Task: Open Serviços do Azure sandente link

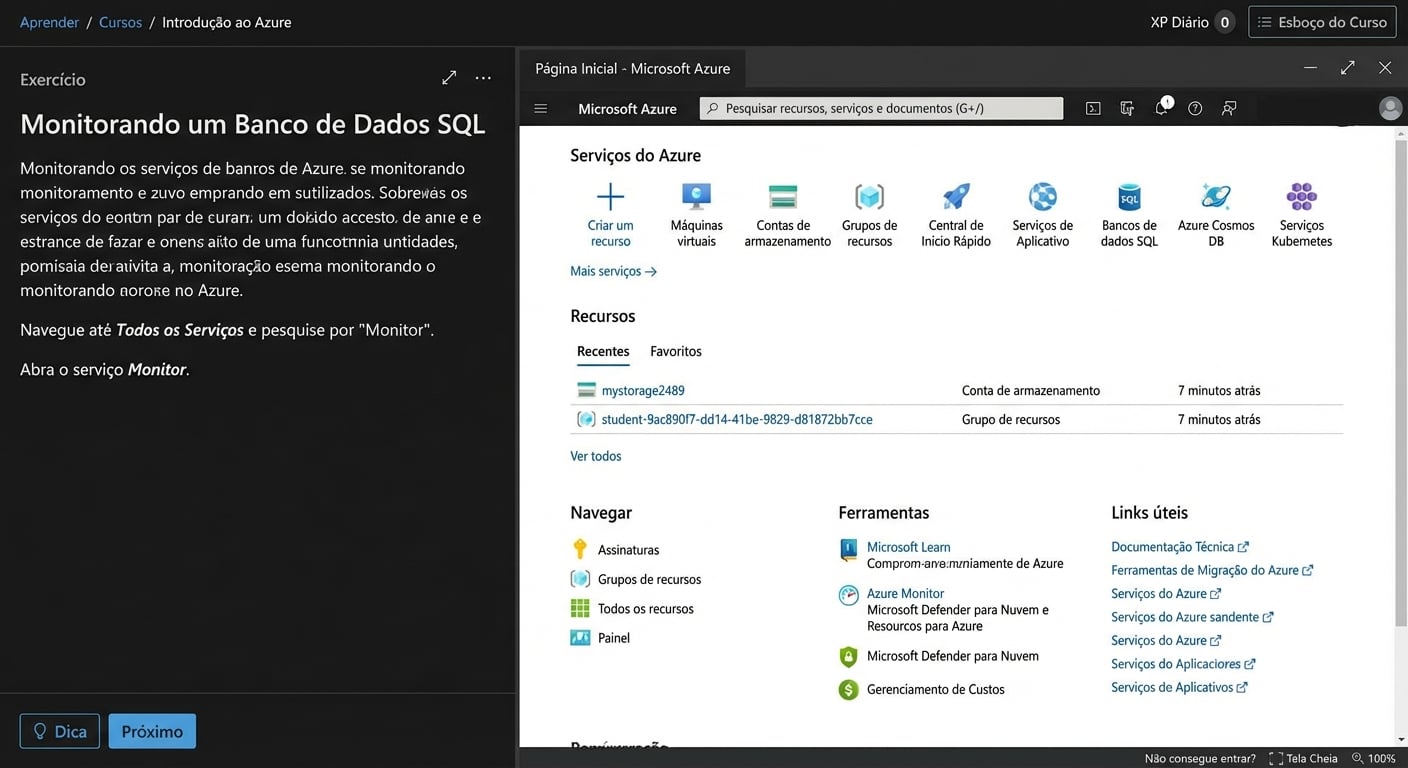Action: (1192, 617)
